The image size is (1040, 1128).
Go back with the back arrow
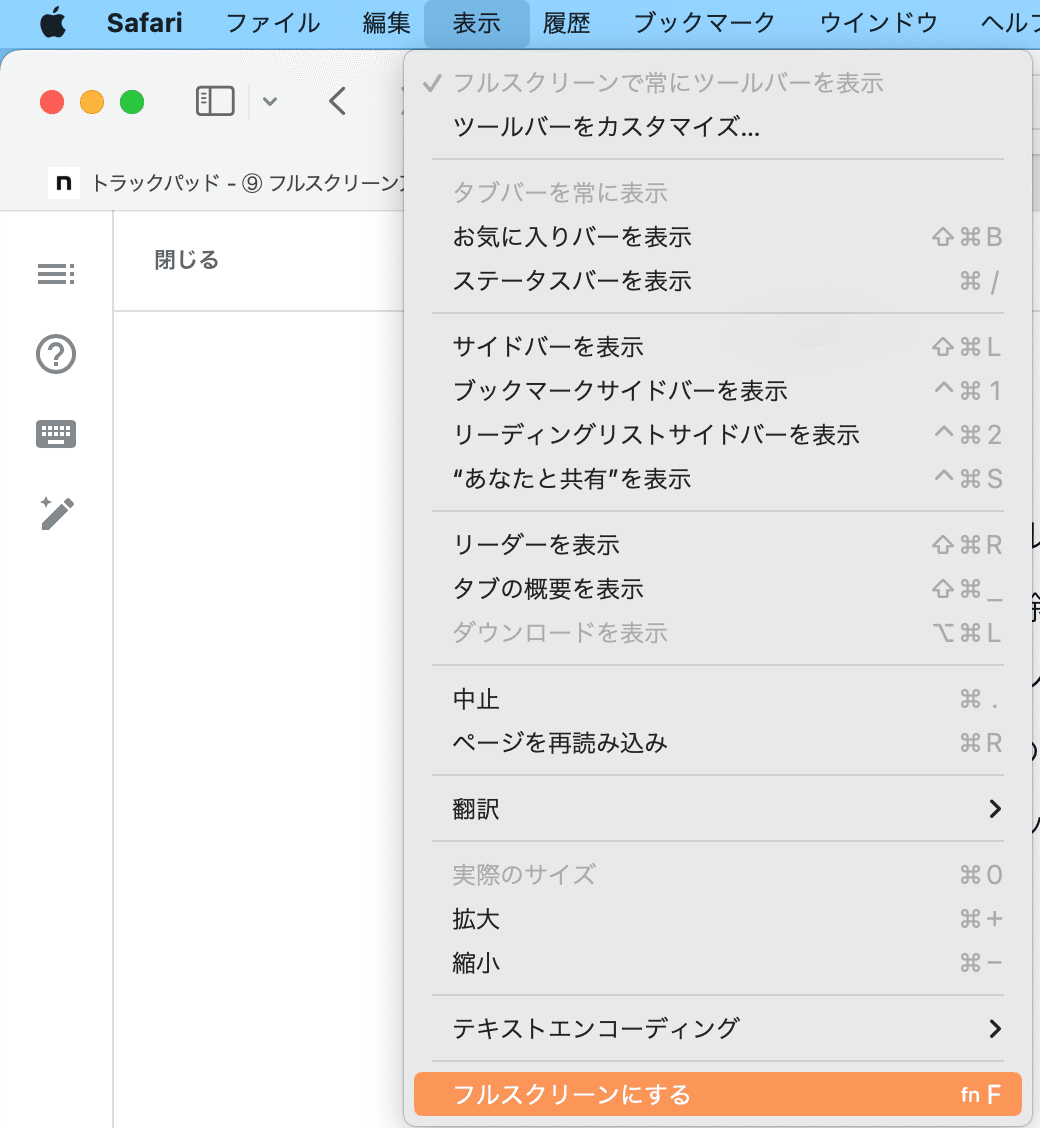coord(337,101)
